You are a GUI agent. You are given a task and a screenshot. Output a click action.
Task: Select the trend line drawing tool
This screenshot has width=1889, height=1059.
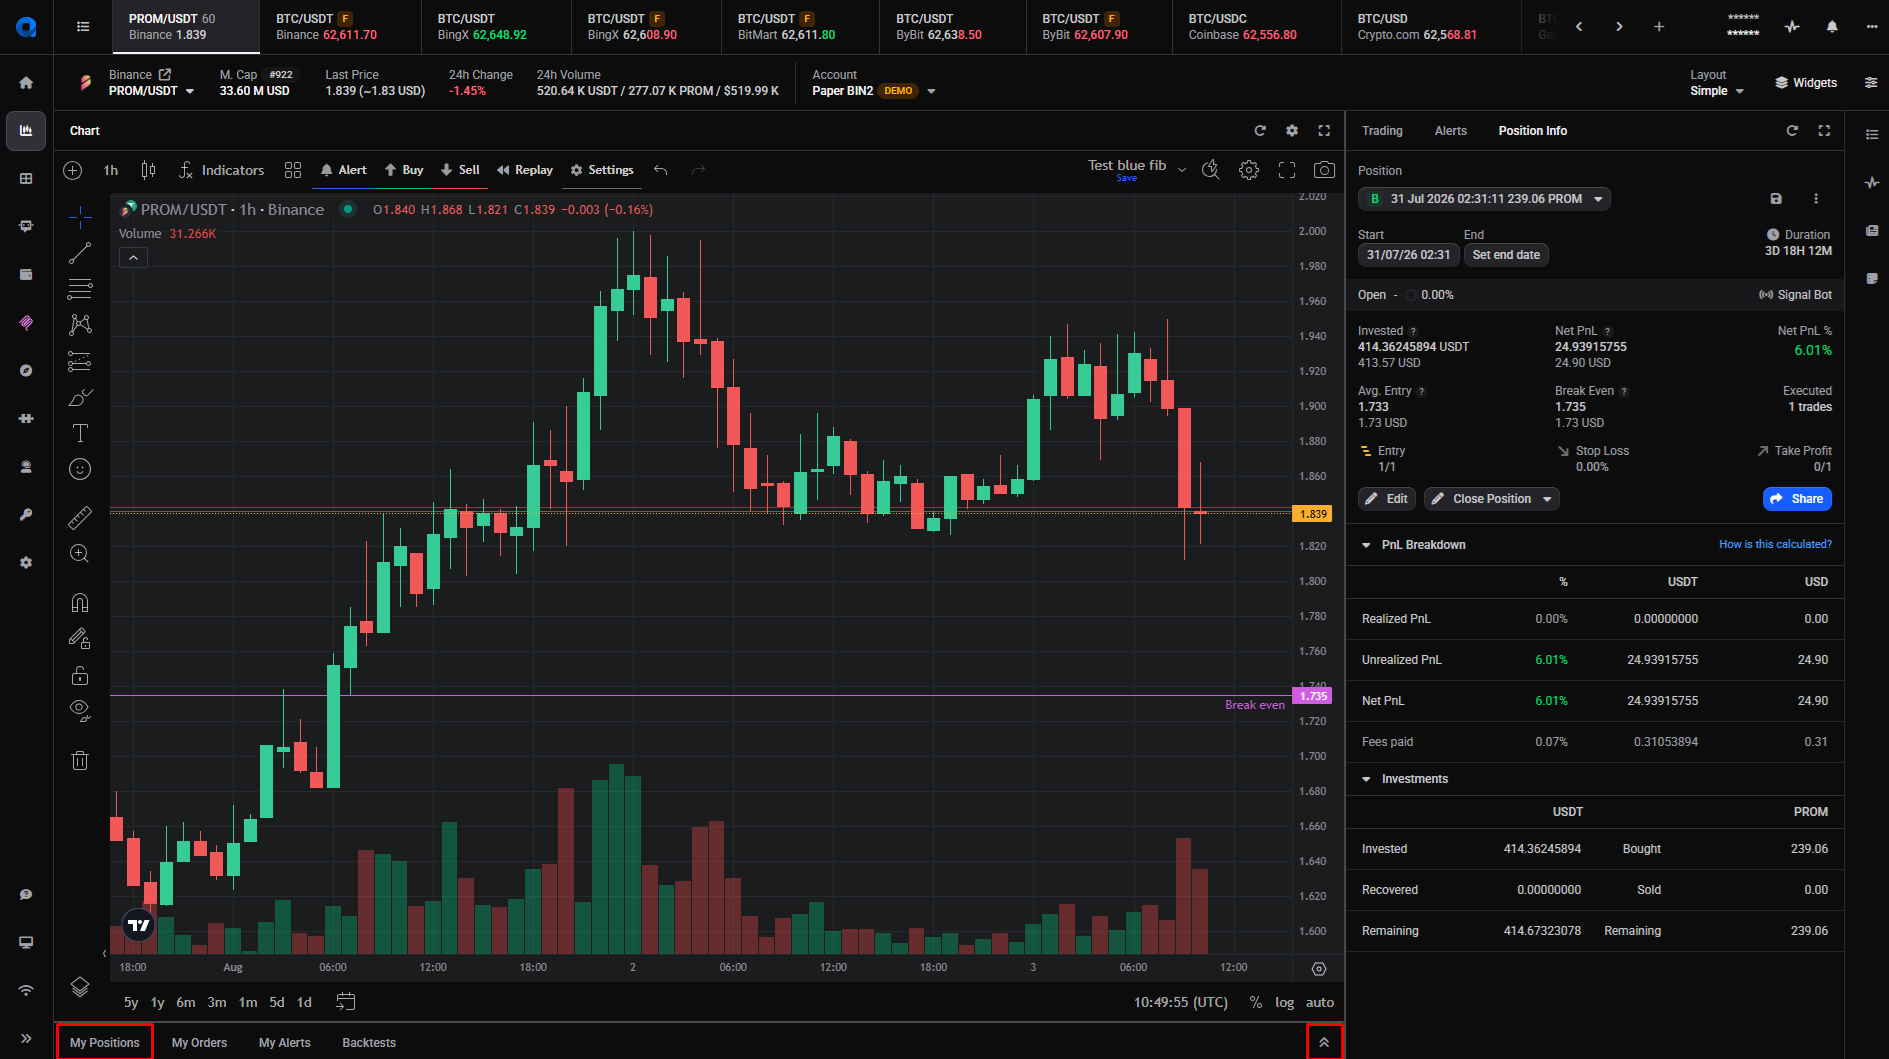pyautogui.click(x=80, y=253)
